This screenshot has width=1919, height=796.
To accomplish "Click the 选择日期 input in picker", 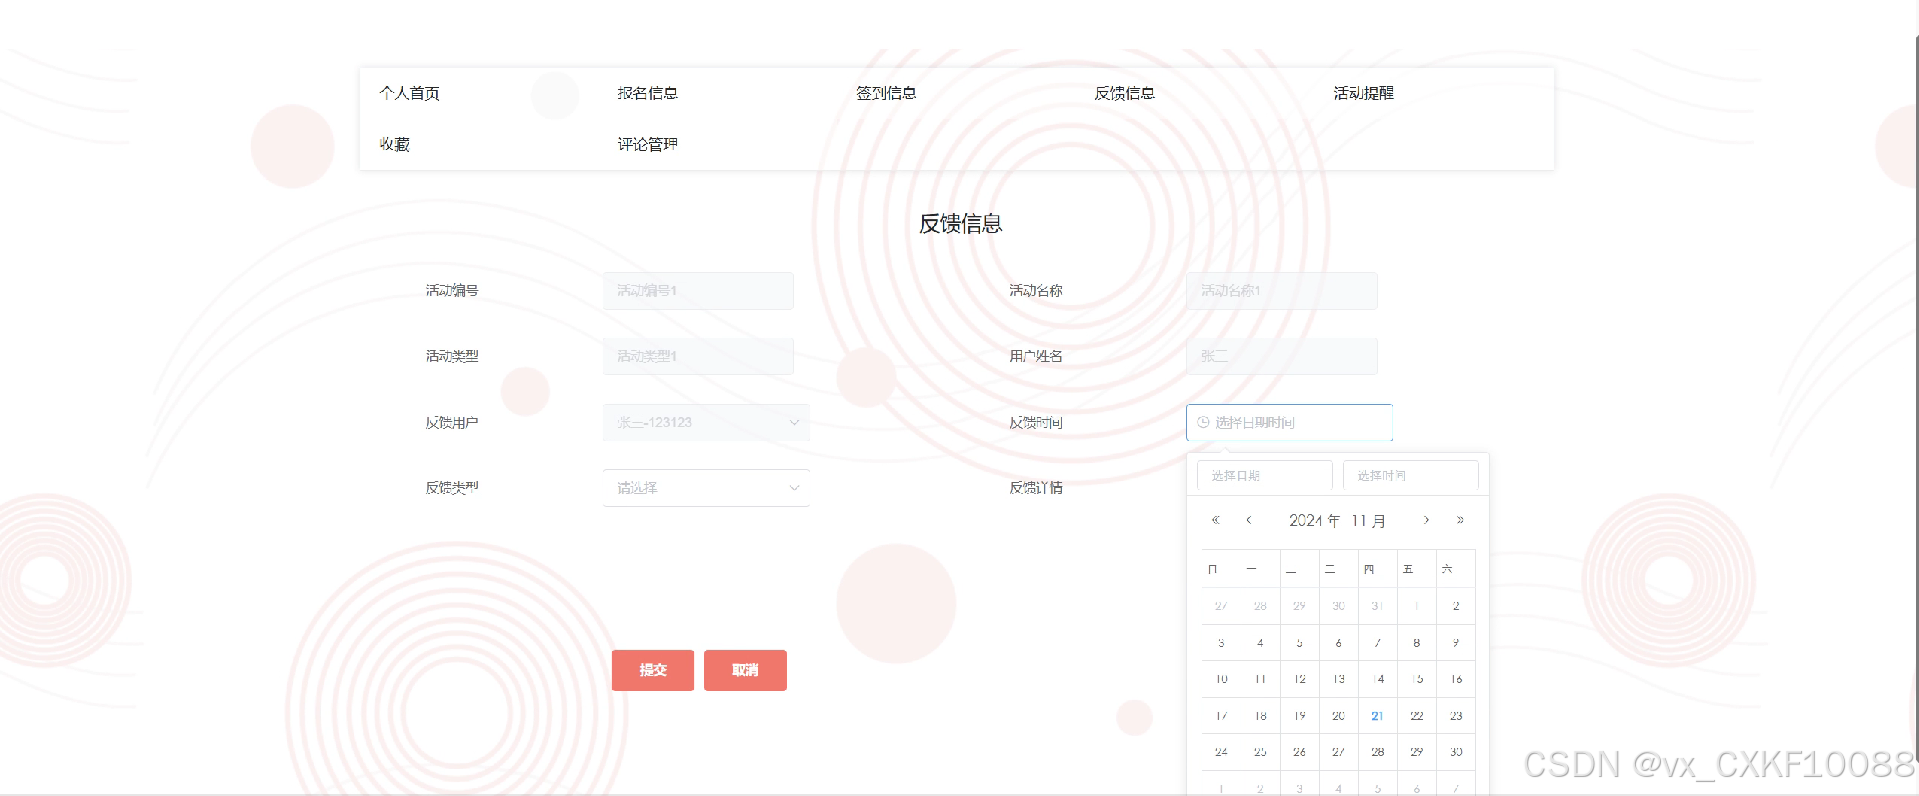I will 1265,475.
